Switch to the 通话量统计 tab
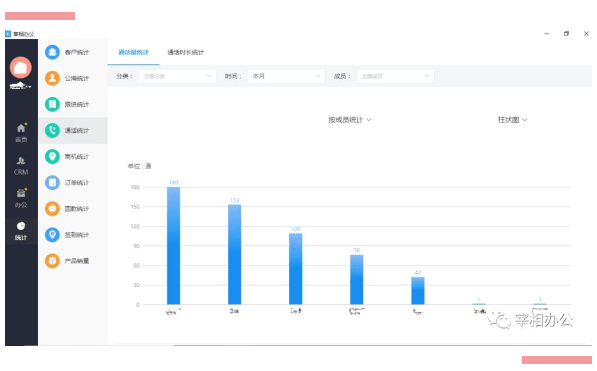Screen dimensions: 597x371 133,52
